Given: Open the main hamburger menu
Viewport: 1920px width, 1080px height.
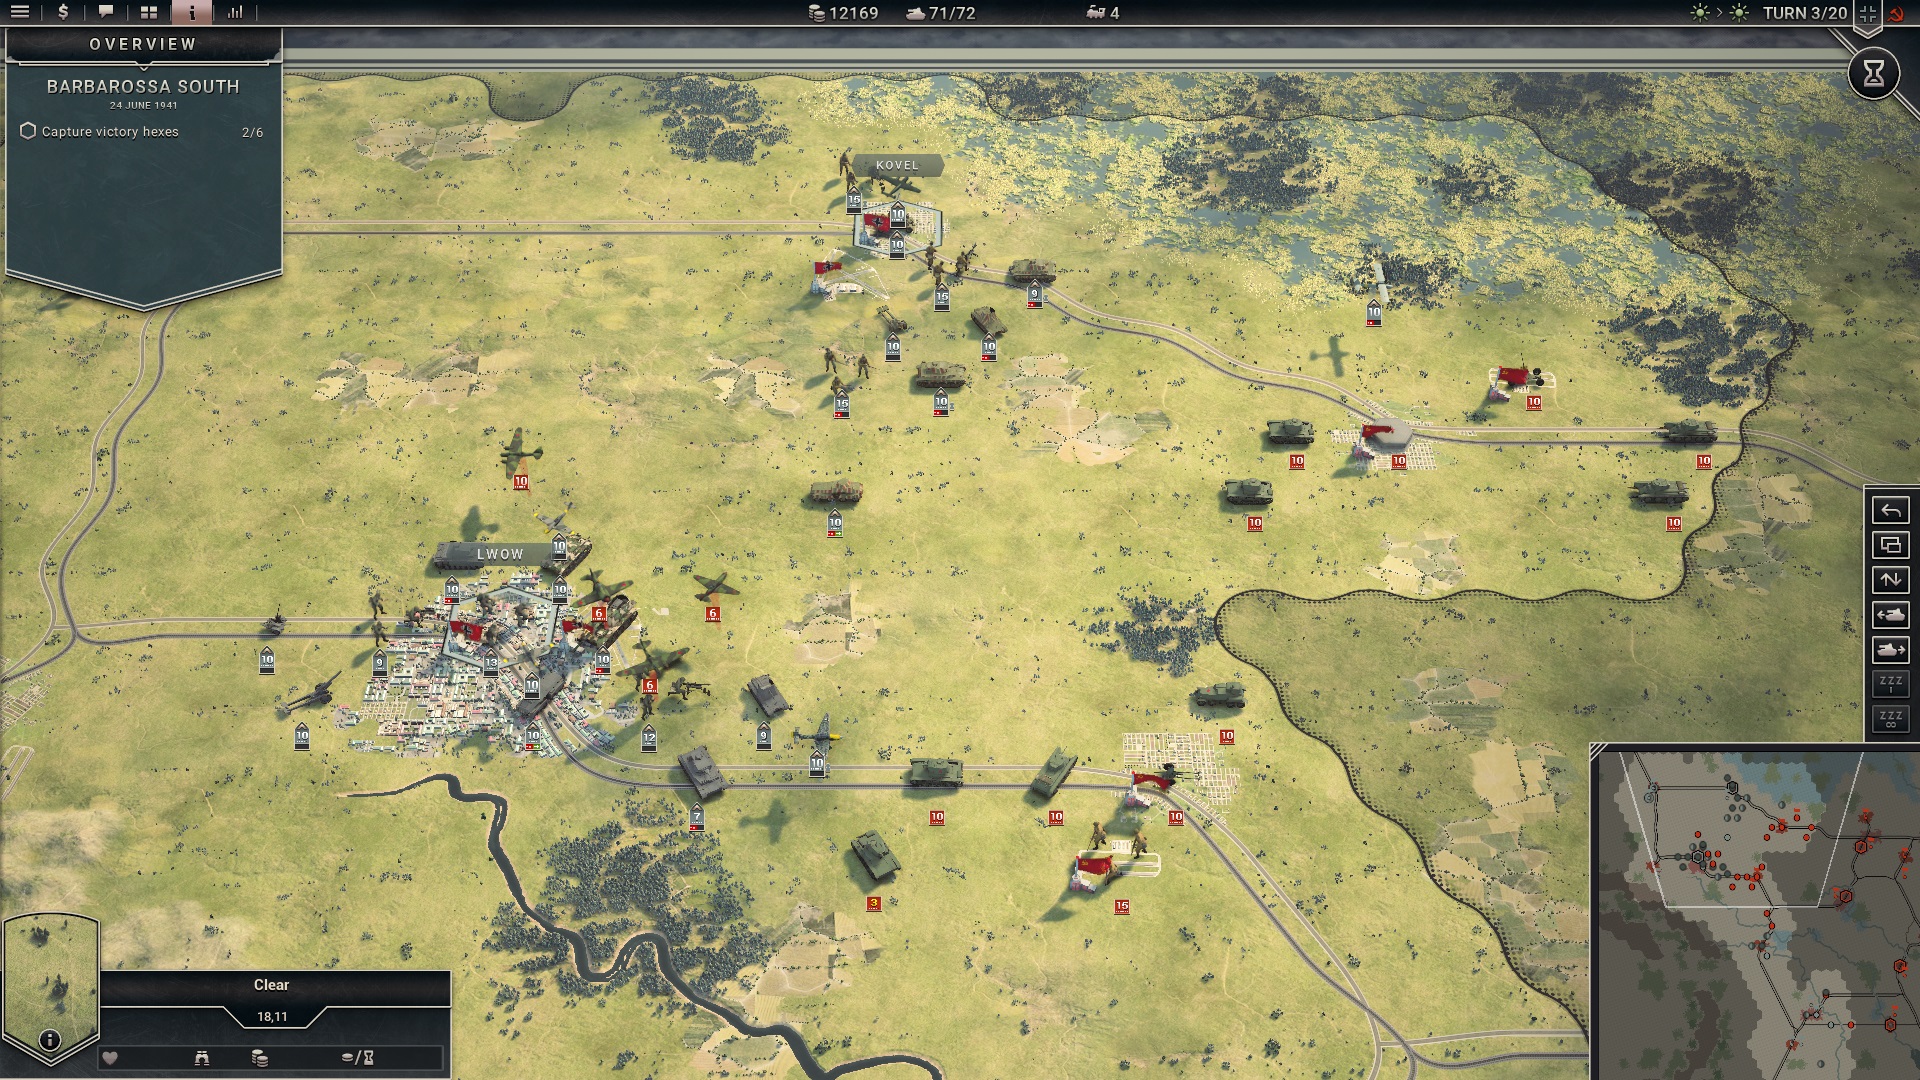Looking at the screenshot, I should [20, 12].
